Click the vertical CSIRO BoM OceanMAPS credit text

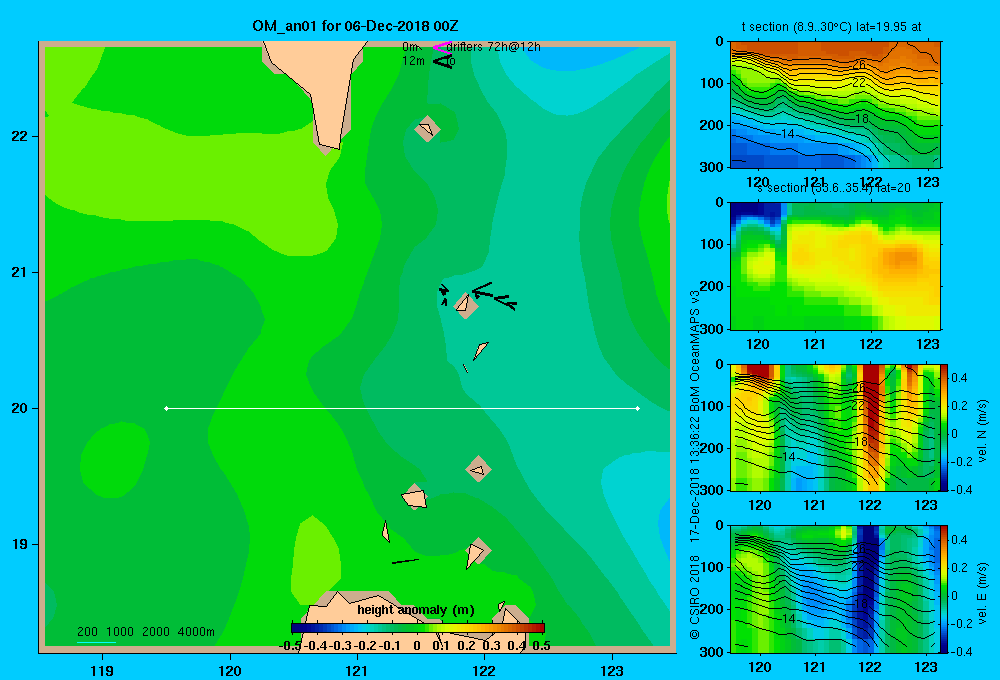point(695,466)
